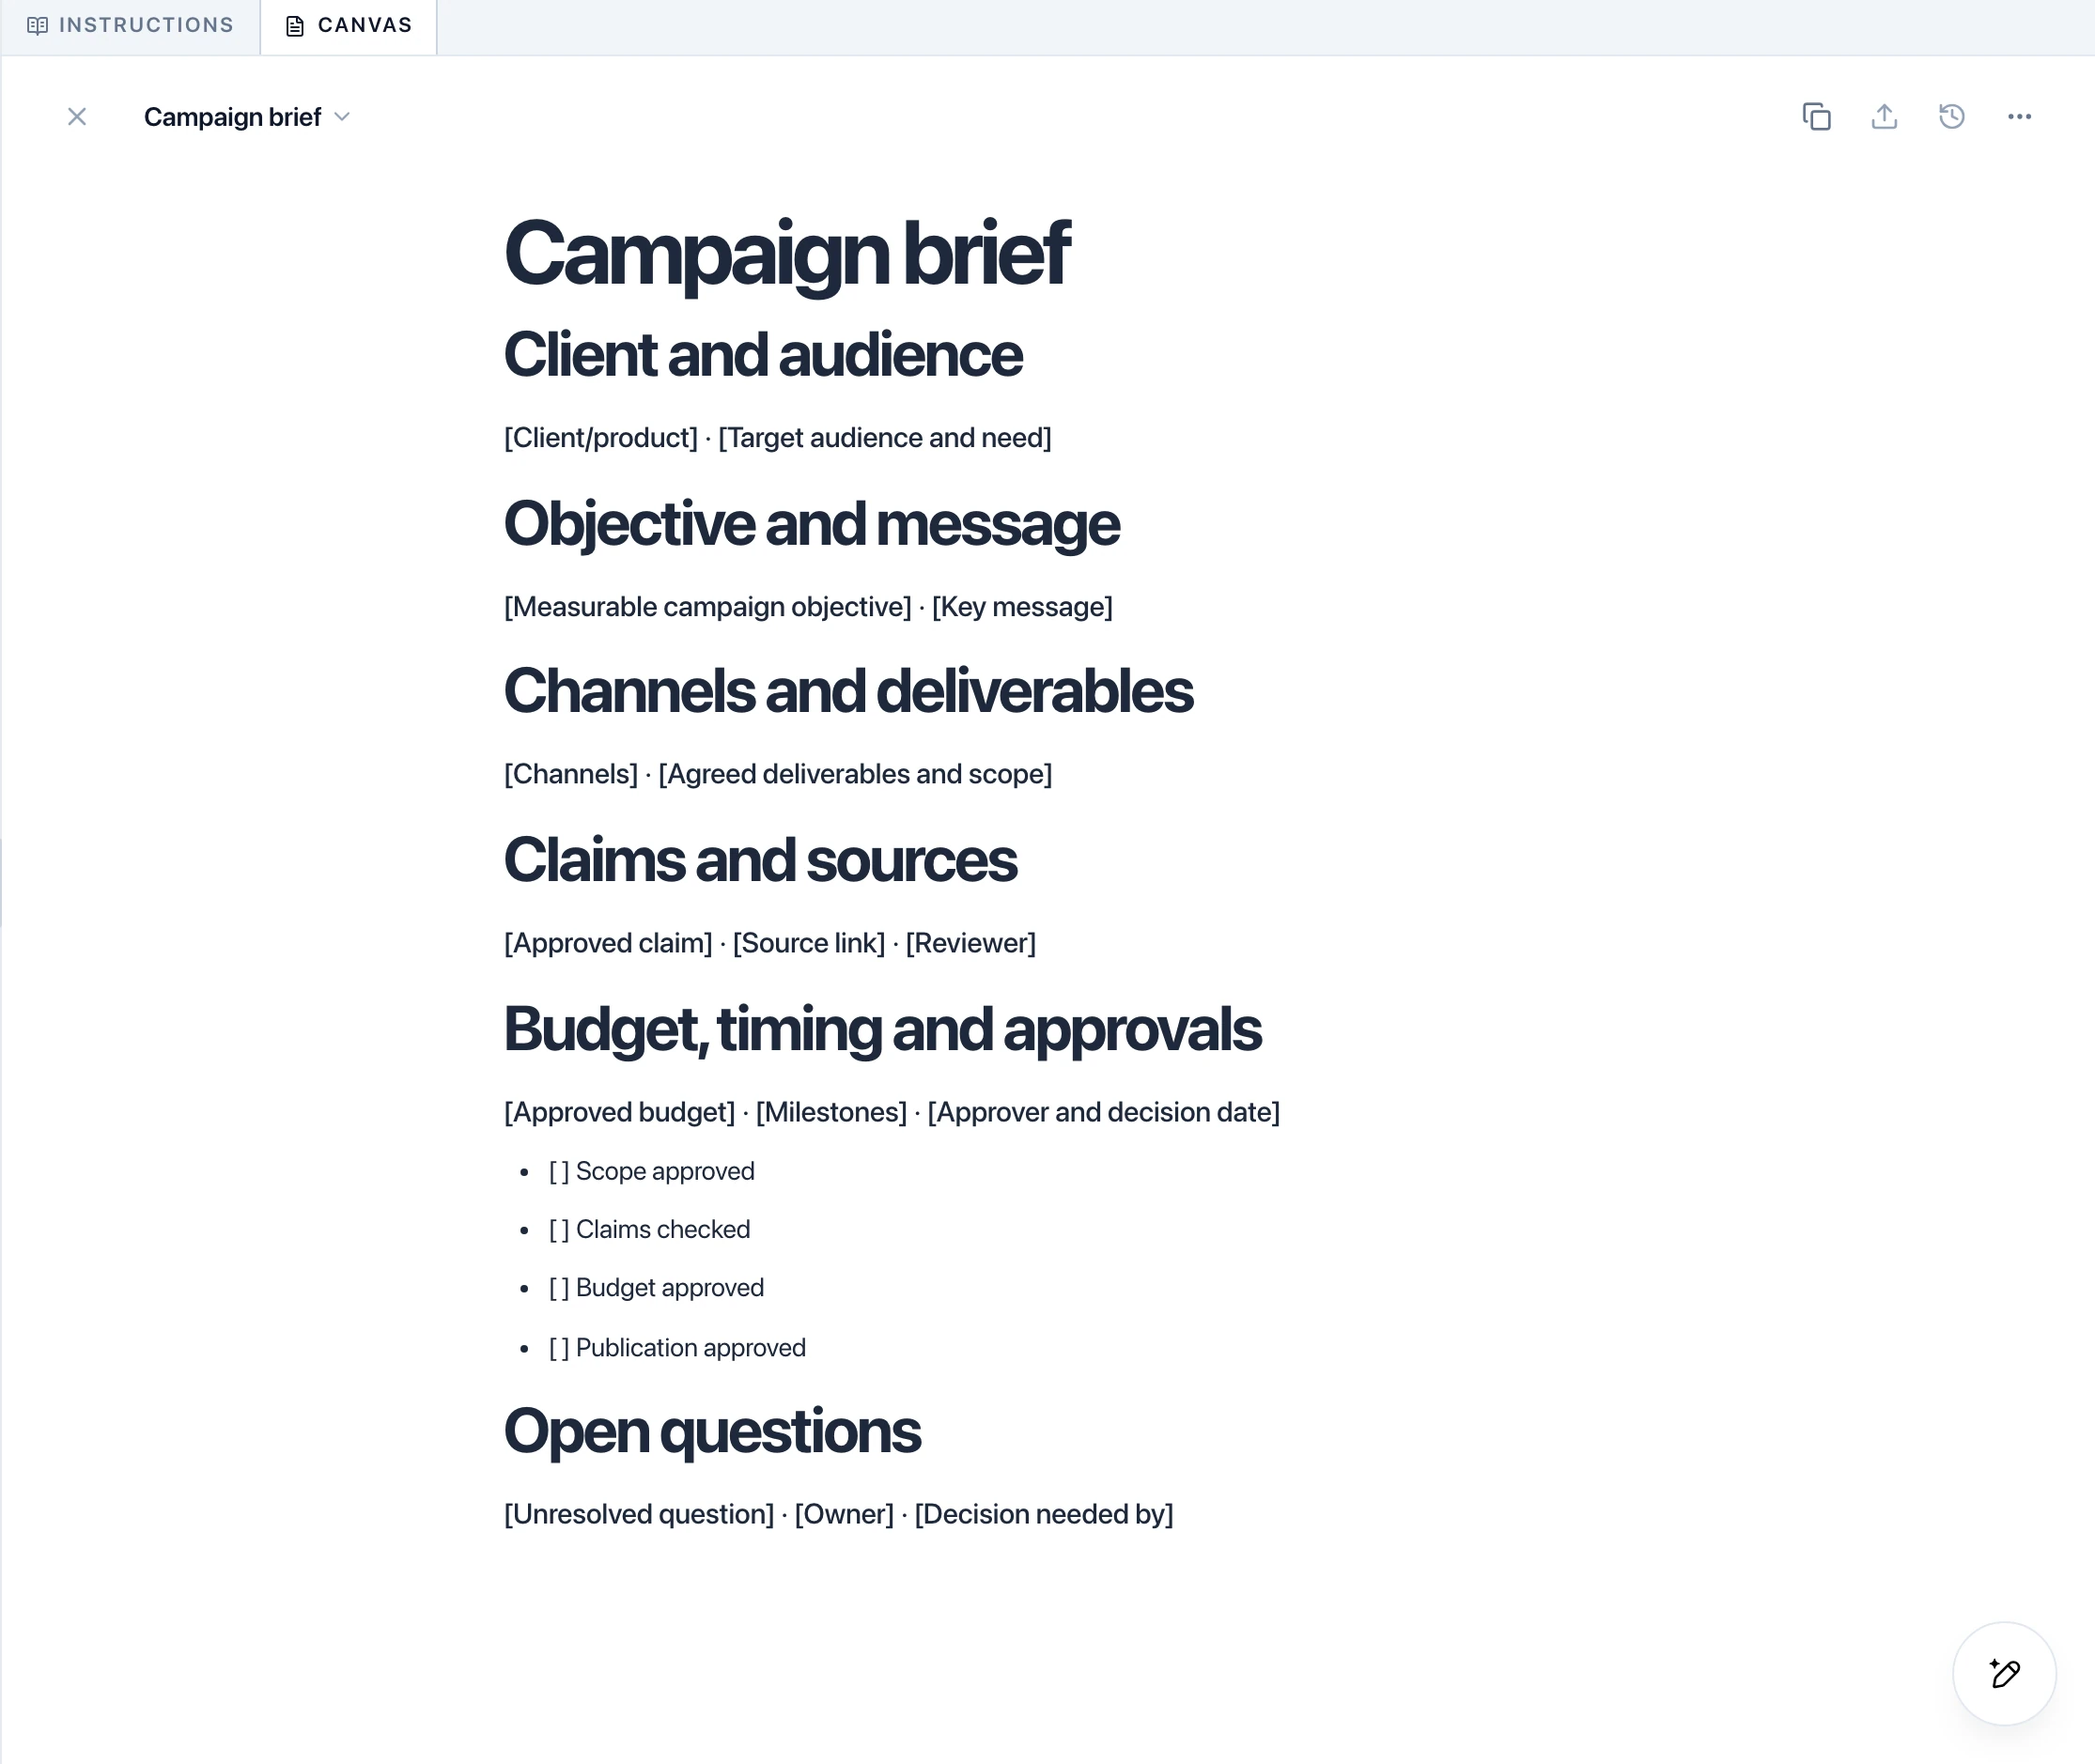The image size is (2095, 1764).
Task: Click the Budget, timing and approvals heading
Action: click(883, 1029)
